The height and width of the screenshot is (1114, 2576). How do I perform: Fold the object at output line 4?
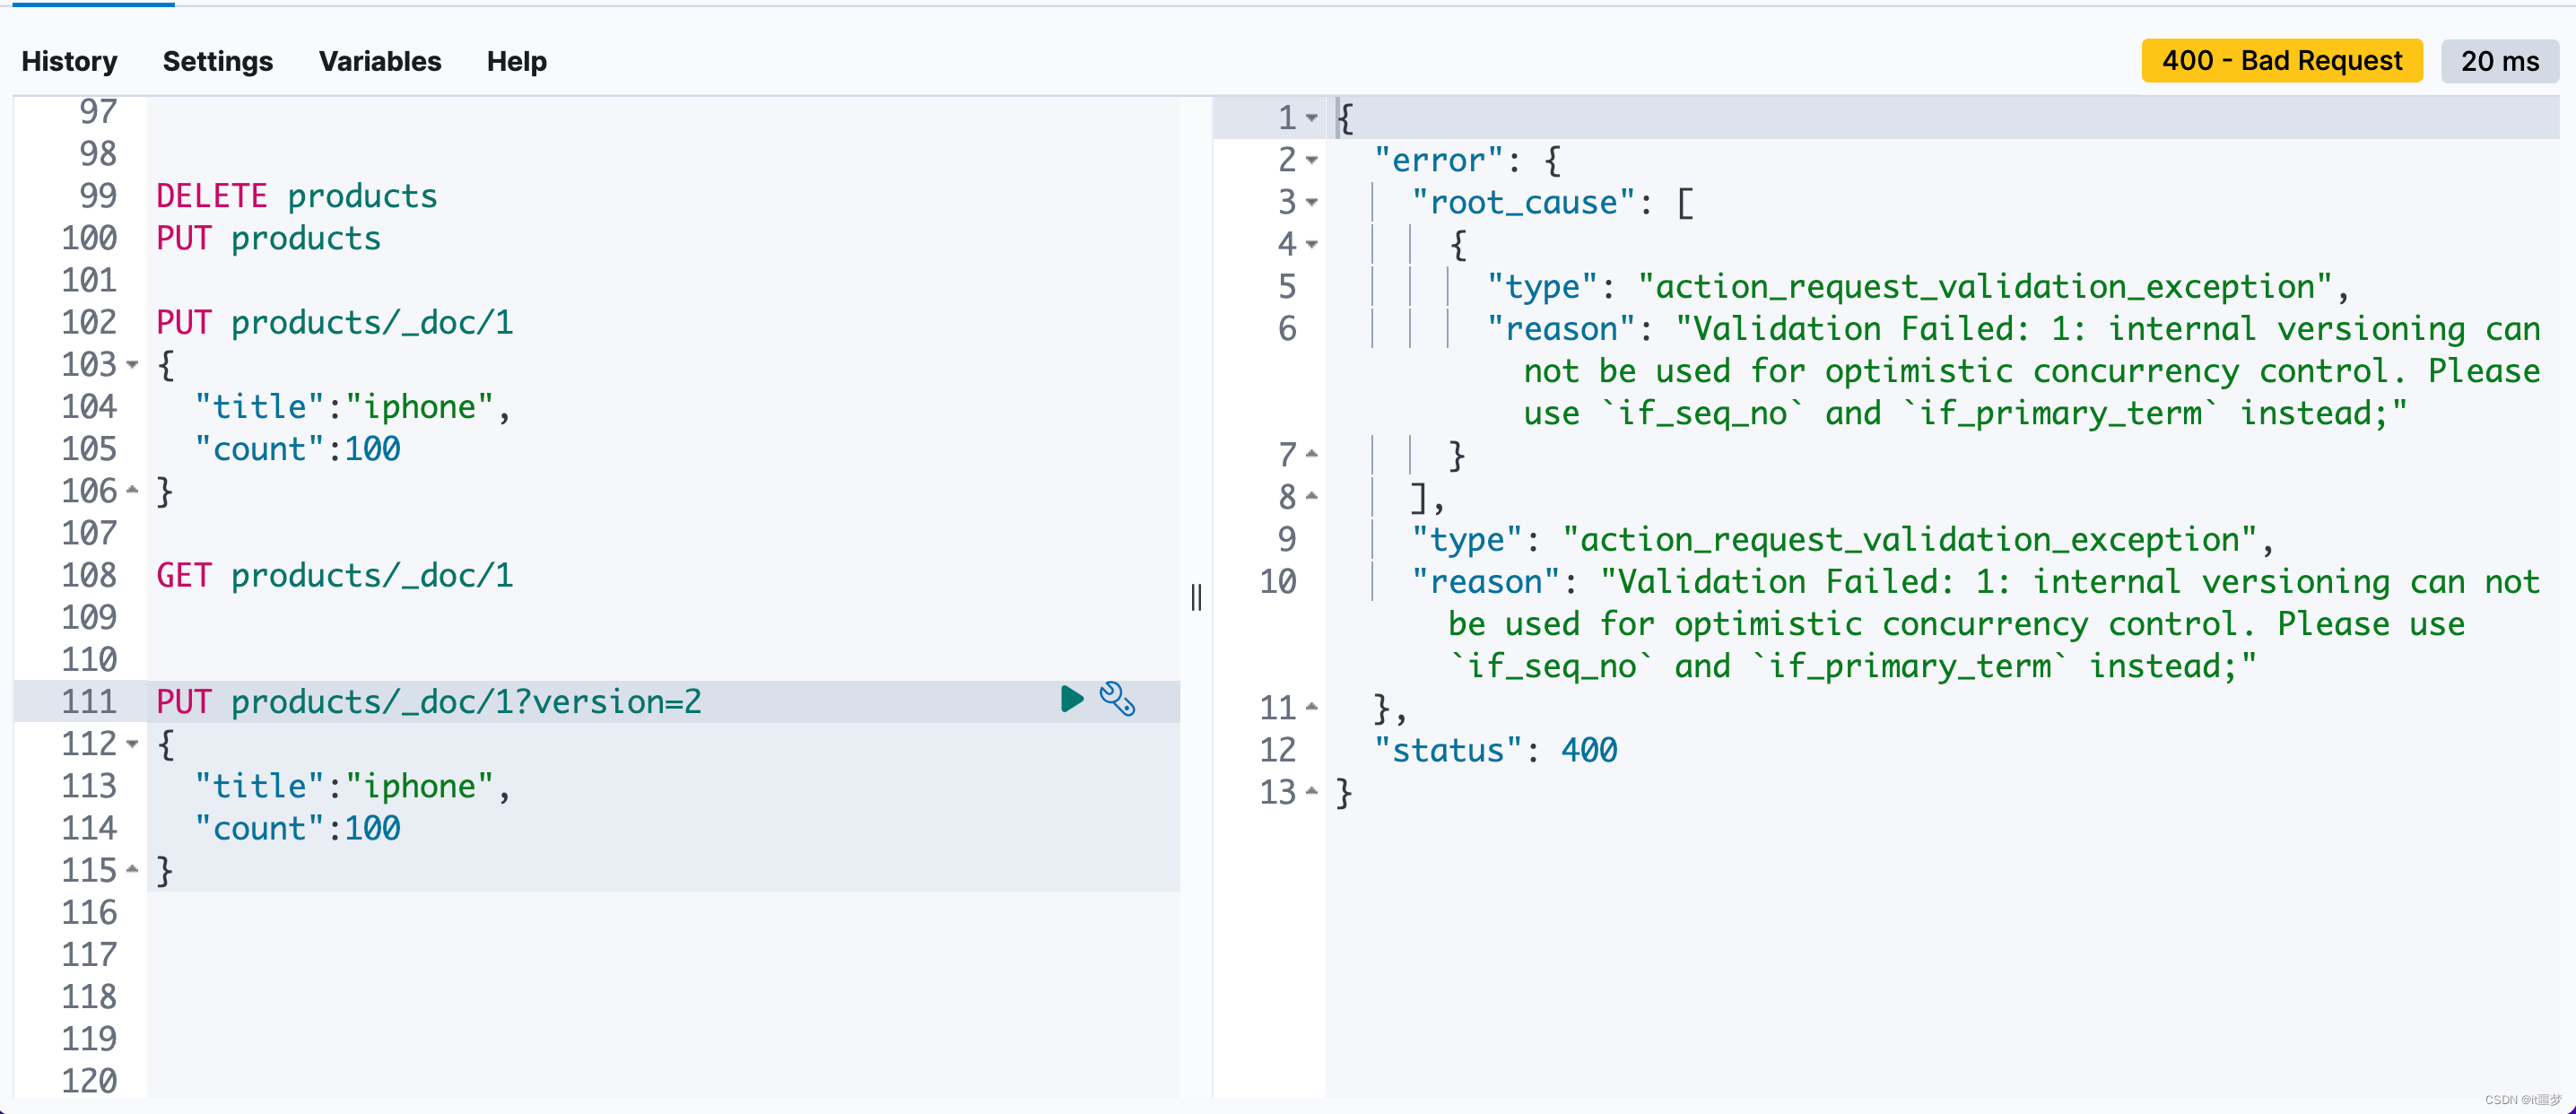point(1311,244)
